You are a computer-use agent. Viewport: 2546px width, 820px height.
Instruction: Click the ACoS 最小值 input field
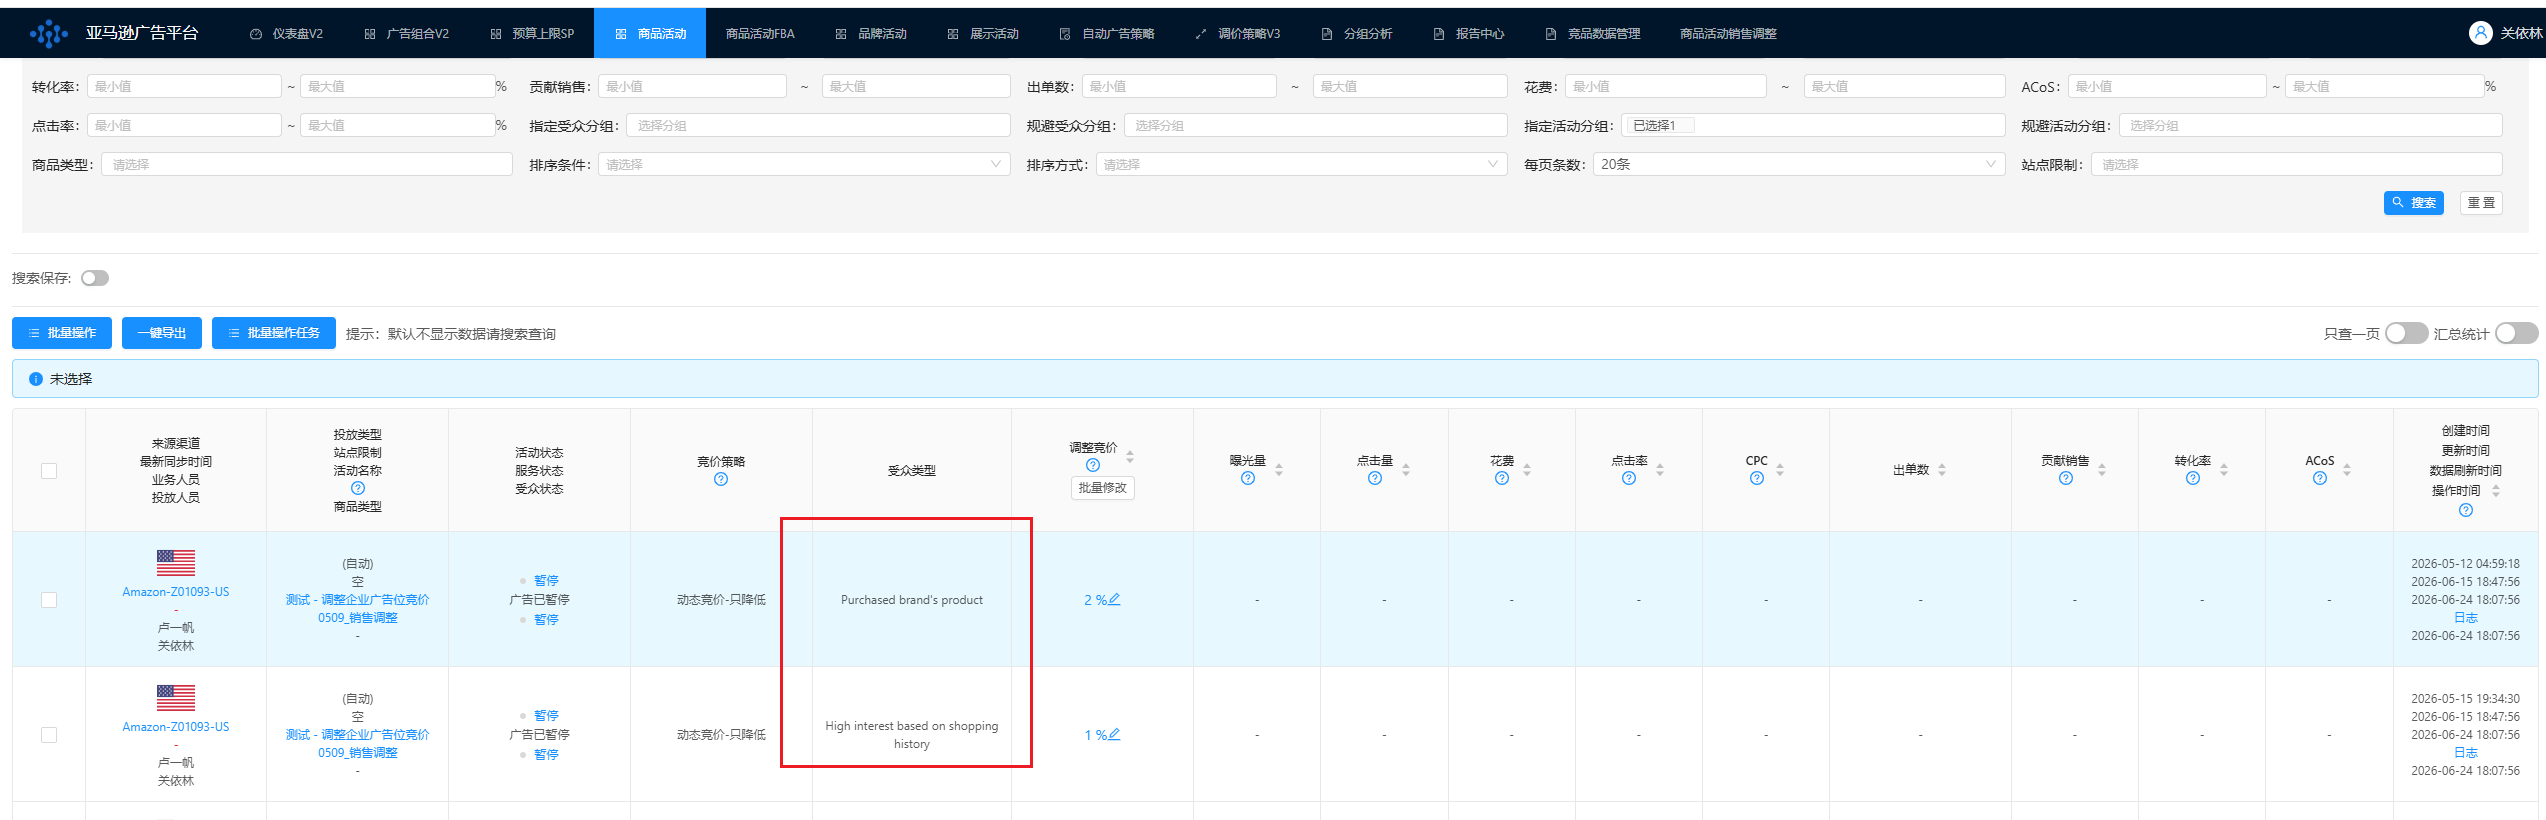[2166, 86]
